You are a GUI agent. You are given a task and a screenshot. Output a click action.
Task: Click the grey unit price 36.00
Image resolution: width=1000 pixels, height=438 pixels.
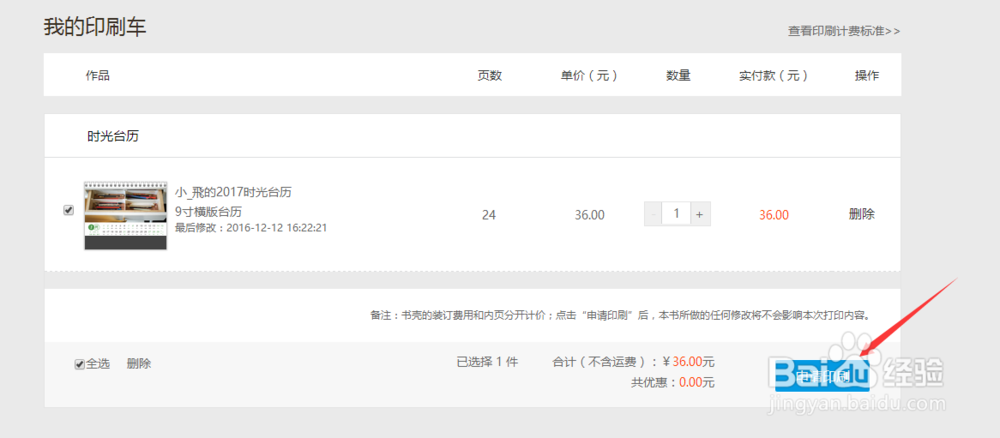coord(589,215)
